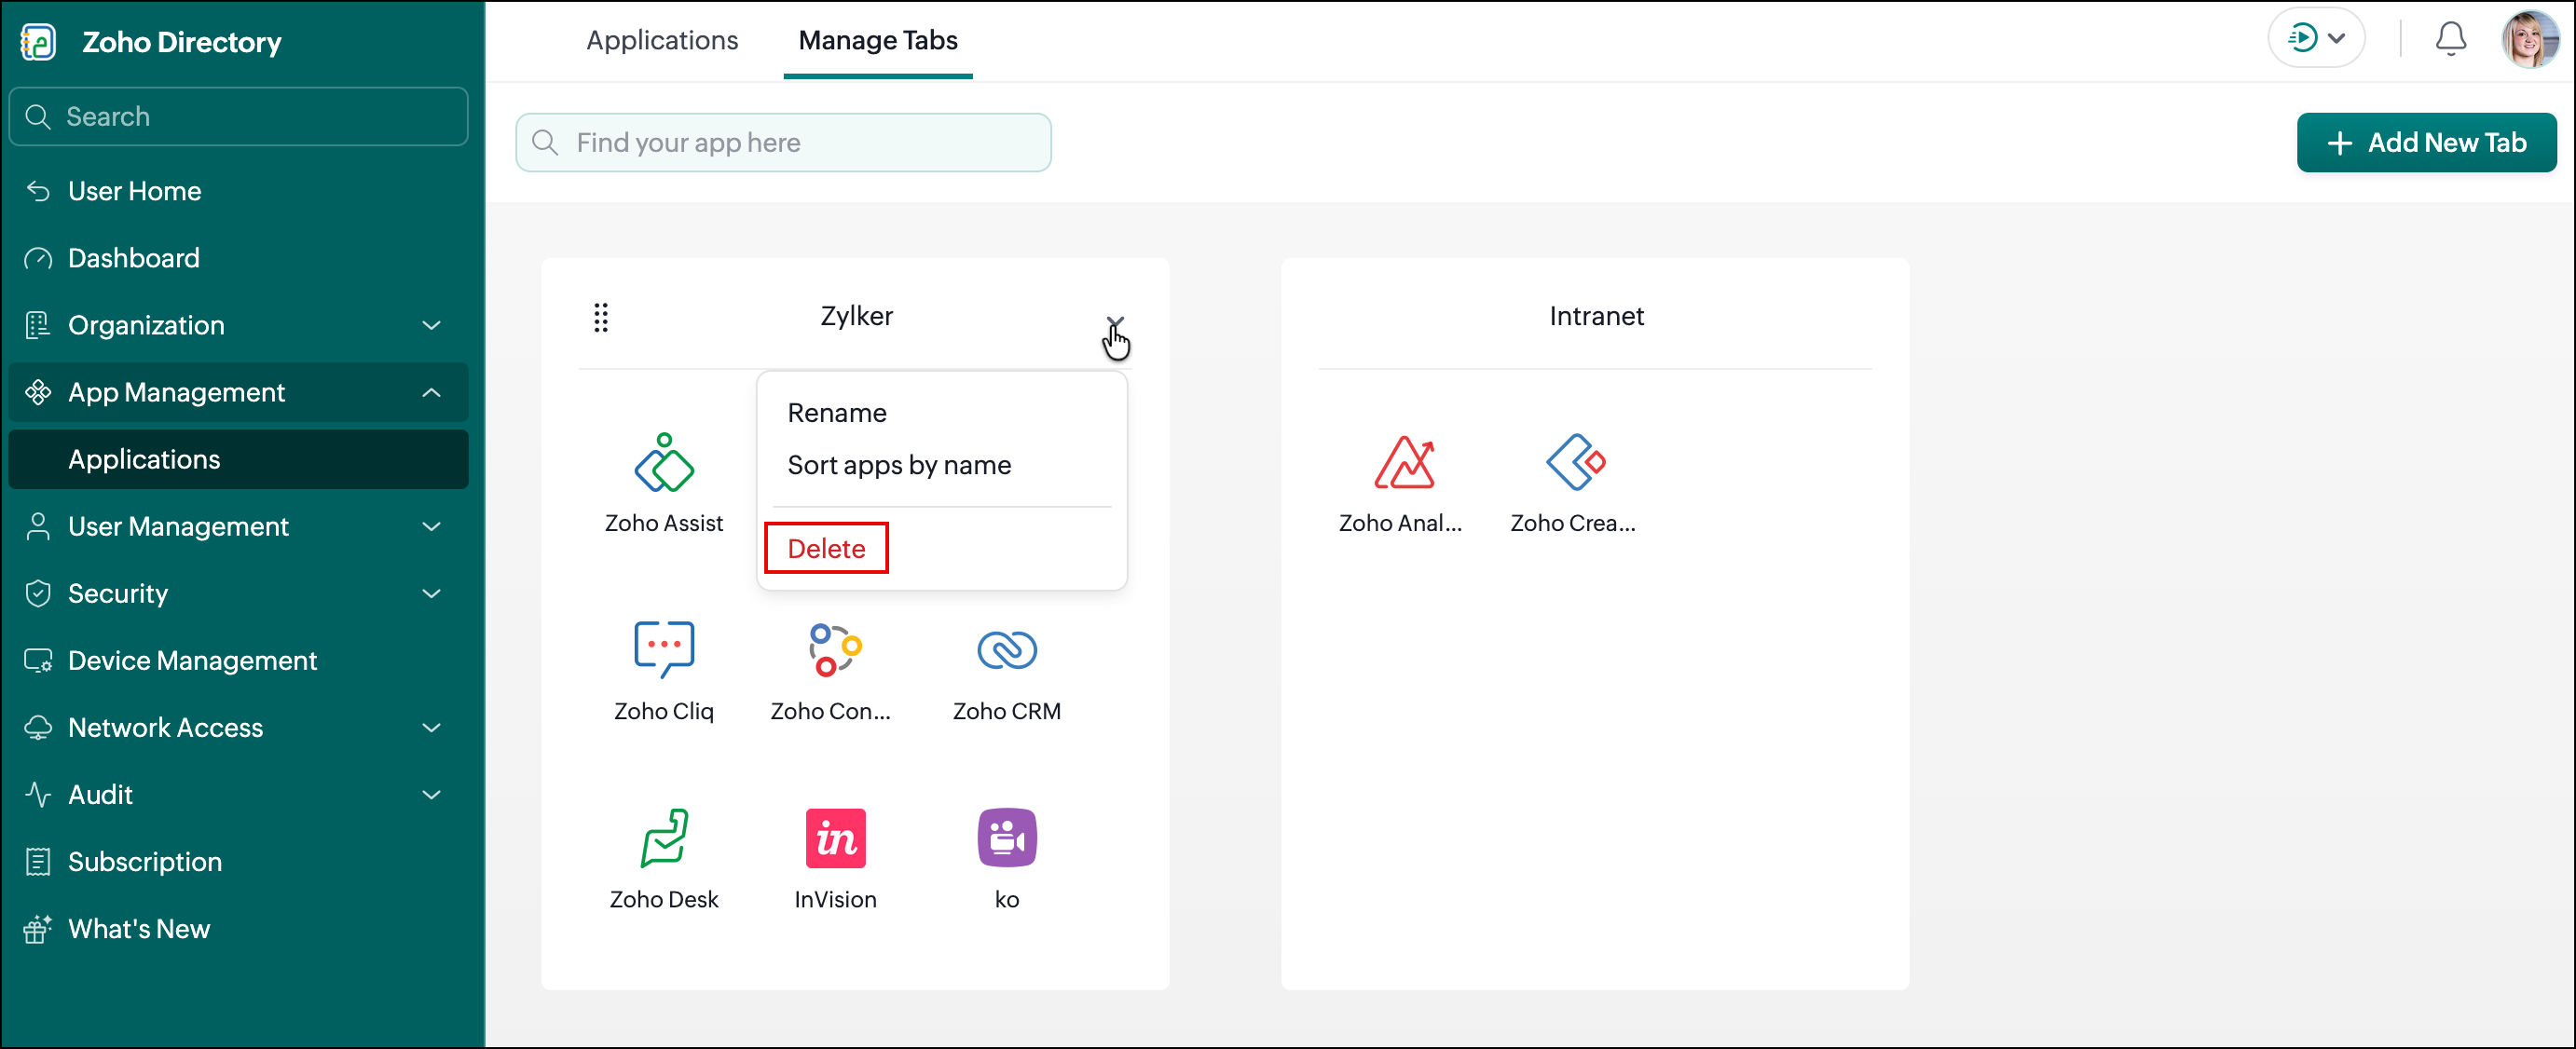The image size is (2576, 1049).
Task: Open the InVision app icon
Action: coord(835,838)
